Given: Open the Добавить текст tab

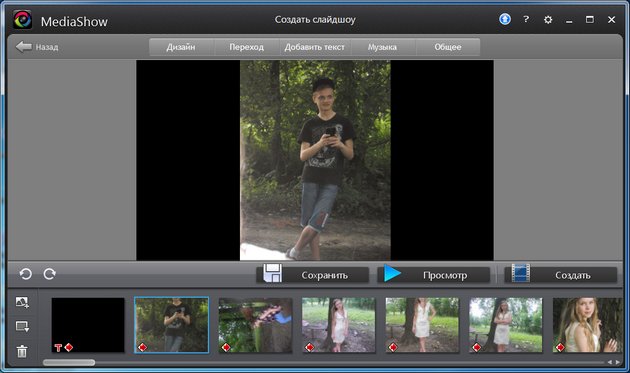Looking at the screenshot, I should coord(315,47).
